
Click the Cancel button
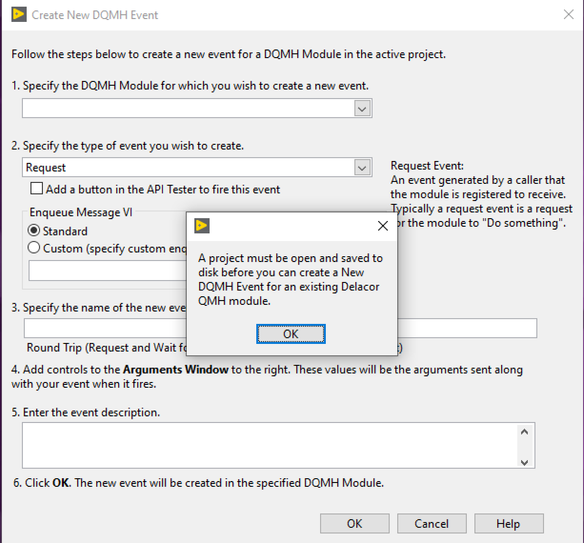coord(432,524)
